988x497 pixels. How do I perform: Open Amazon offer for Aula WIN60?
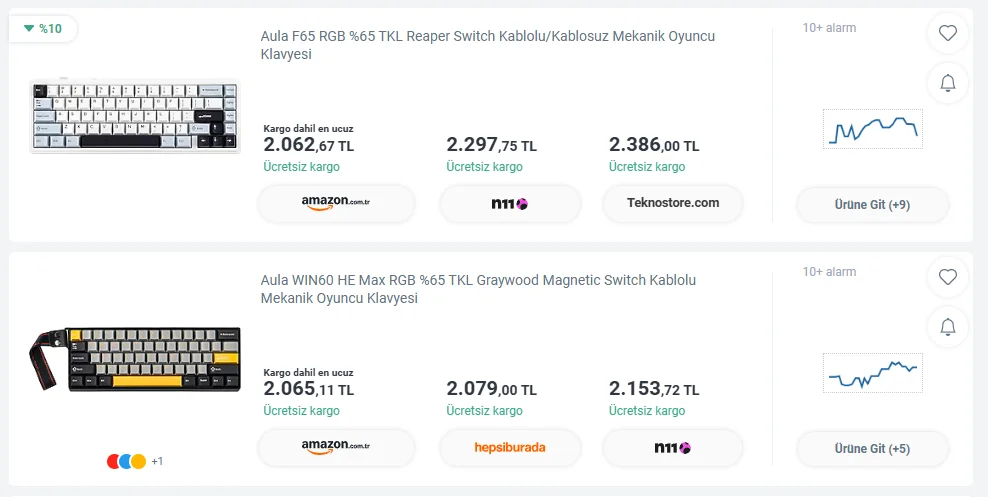pos(336,447)
